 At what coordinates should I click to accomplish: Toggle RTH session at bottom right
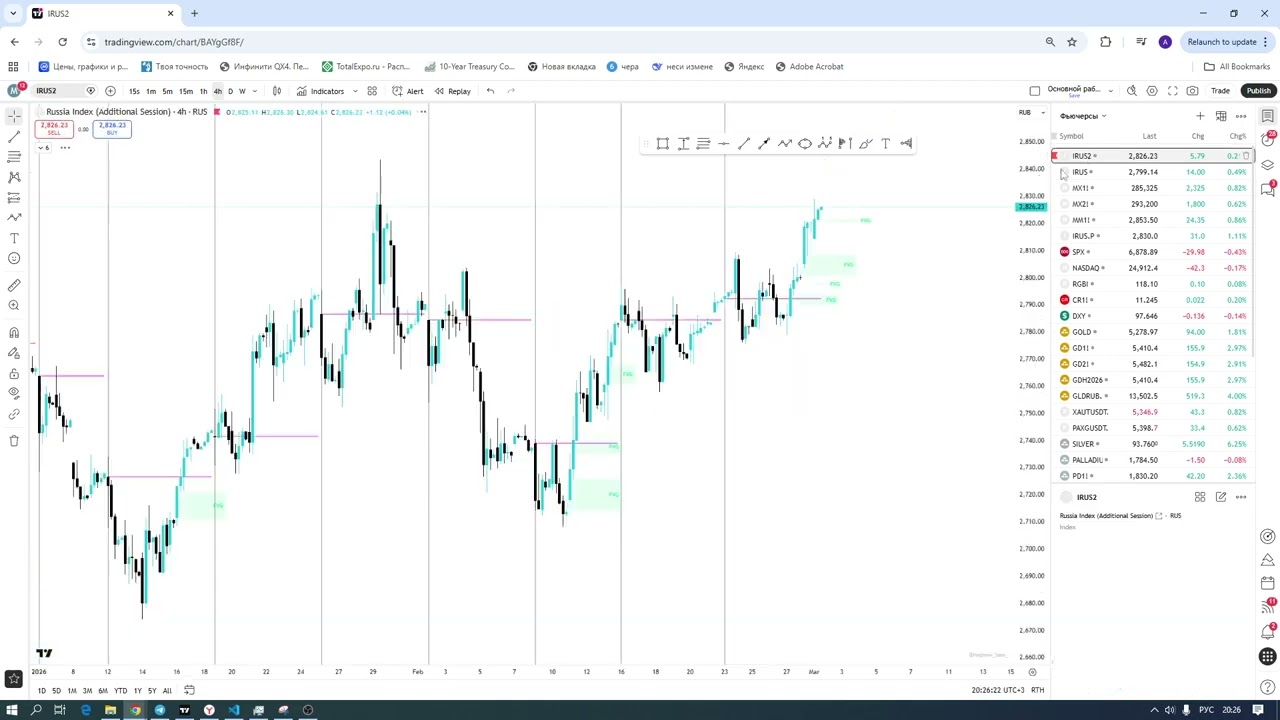[x=1038, y=690]
